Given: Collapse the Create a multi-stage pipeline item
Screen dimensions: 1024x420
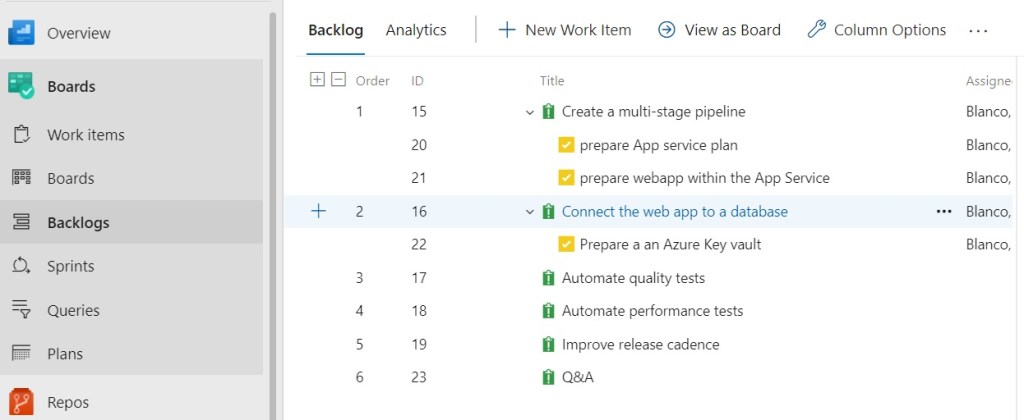Looking at the screenshot, I should pyautogui.click(x=530, y=112).
